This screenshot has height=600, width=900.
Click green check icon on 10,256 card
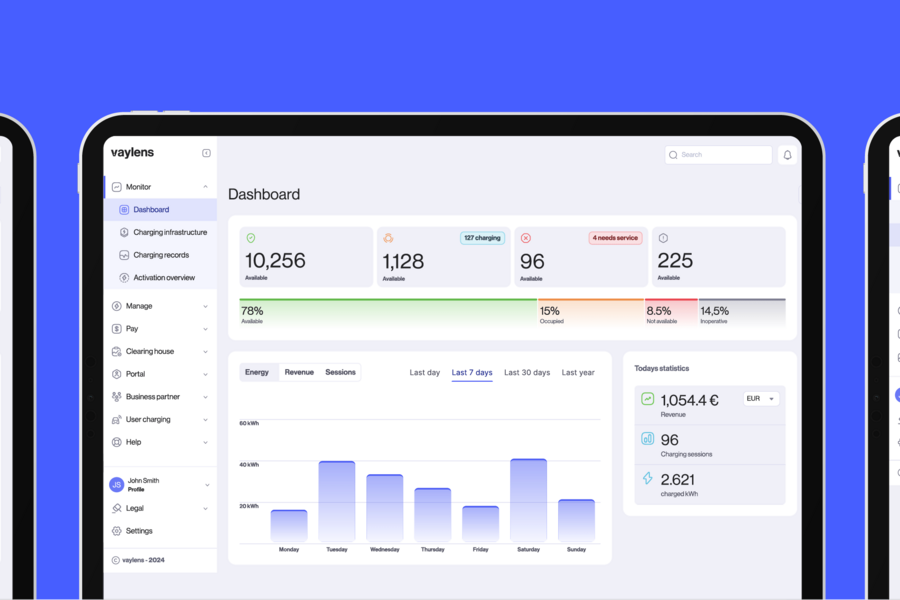click(x=251, y=238)
